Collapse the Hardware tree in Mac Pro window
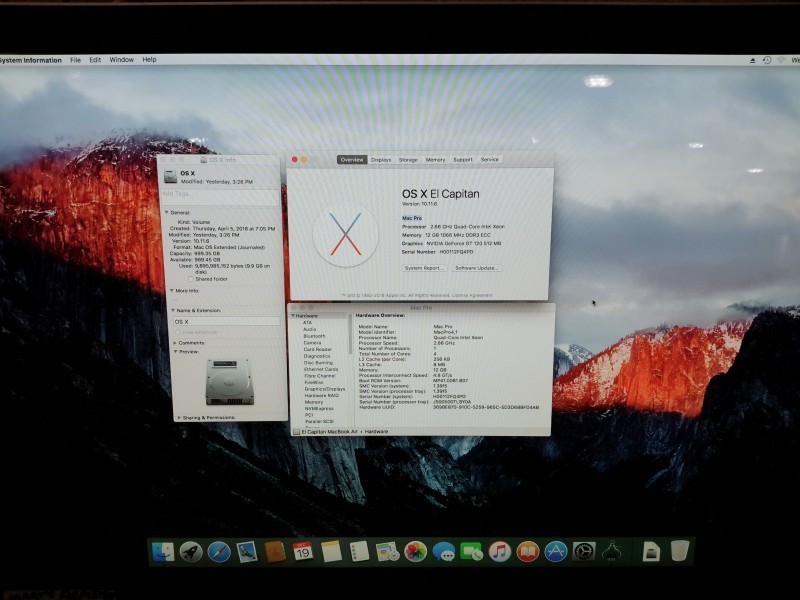 click(293, 316)
